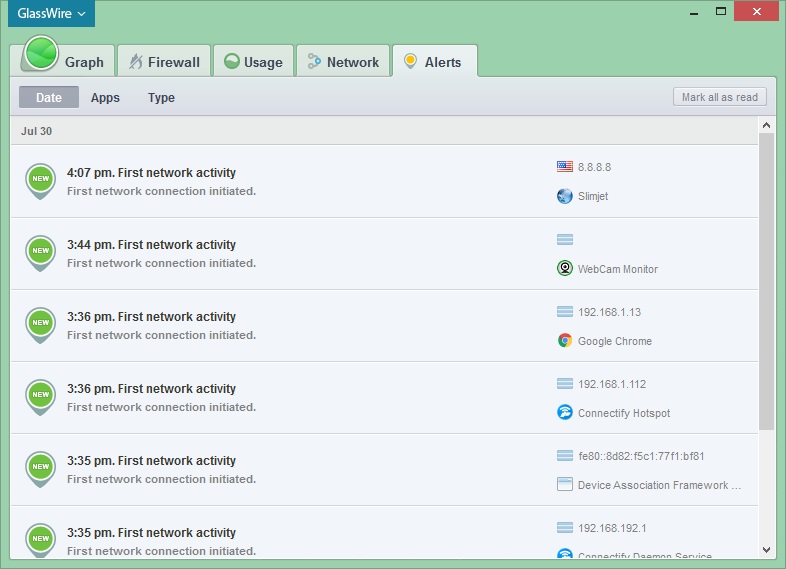This screenshot has width=786, height=569.
Task: Sort alerts by Type
Action: tap(161, 97)
